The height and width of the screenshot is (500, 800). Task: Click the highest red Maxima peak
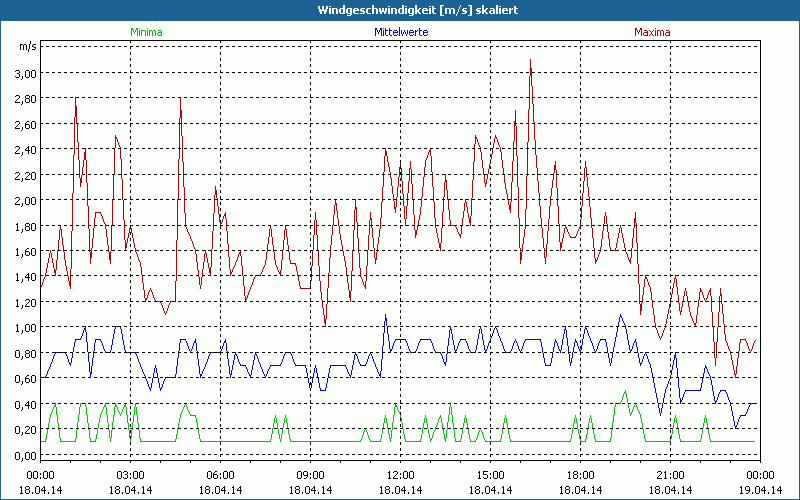tap(530, 61)
